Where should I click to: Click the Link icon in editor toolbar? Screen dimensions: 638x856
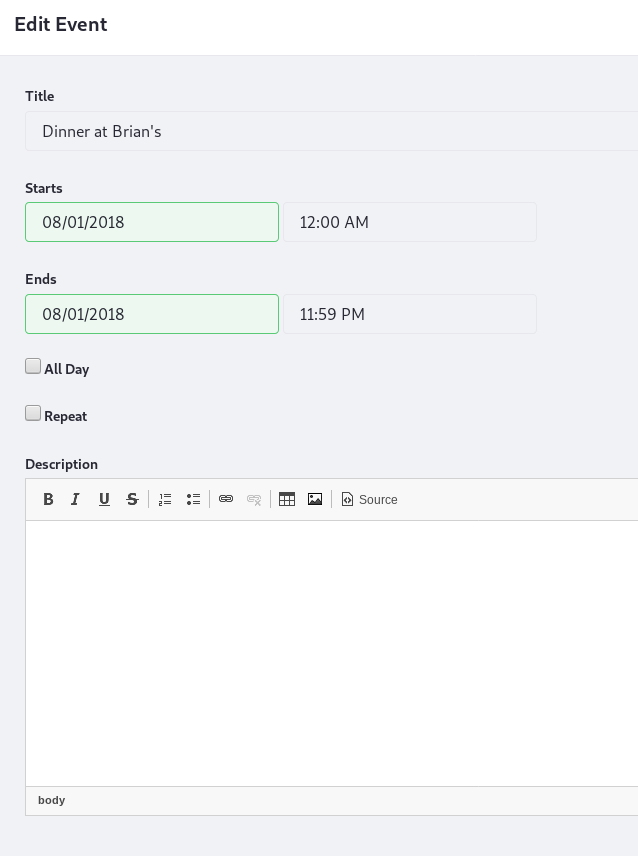tap(226, 499)
